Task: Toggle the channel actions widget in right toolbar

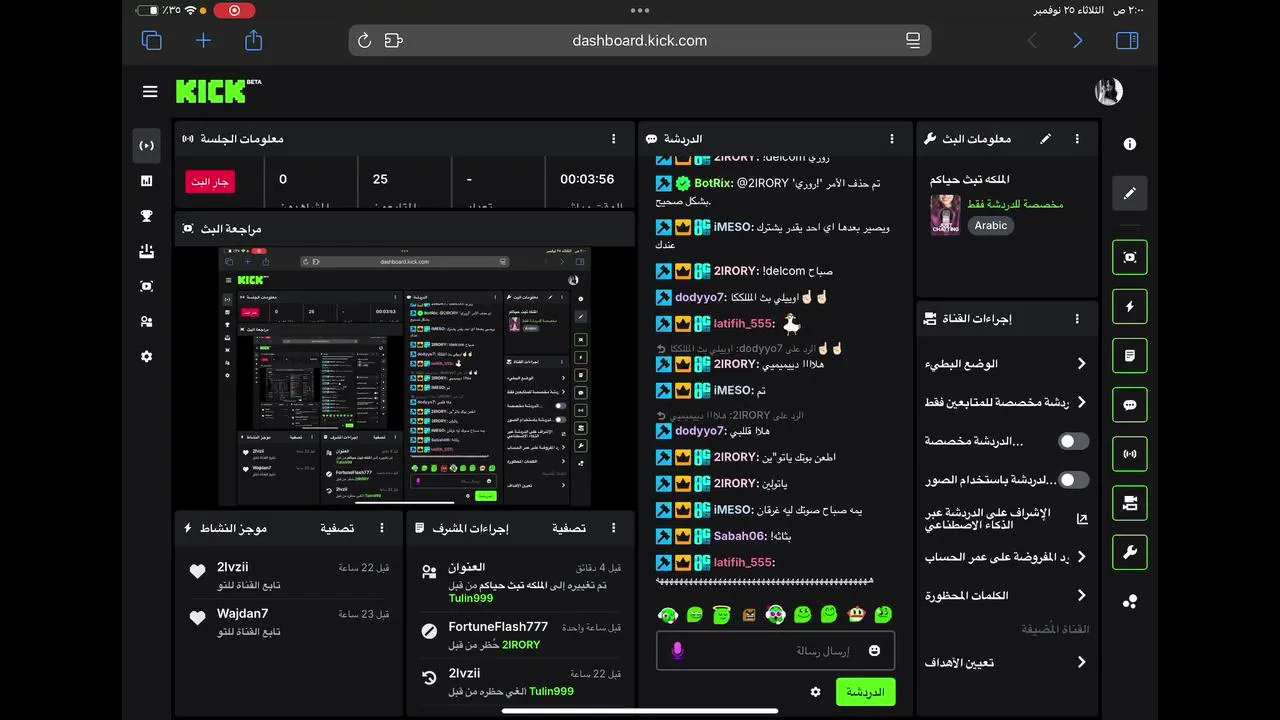Action: (x=1130, y=503)
